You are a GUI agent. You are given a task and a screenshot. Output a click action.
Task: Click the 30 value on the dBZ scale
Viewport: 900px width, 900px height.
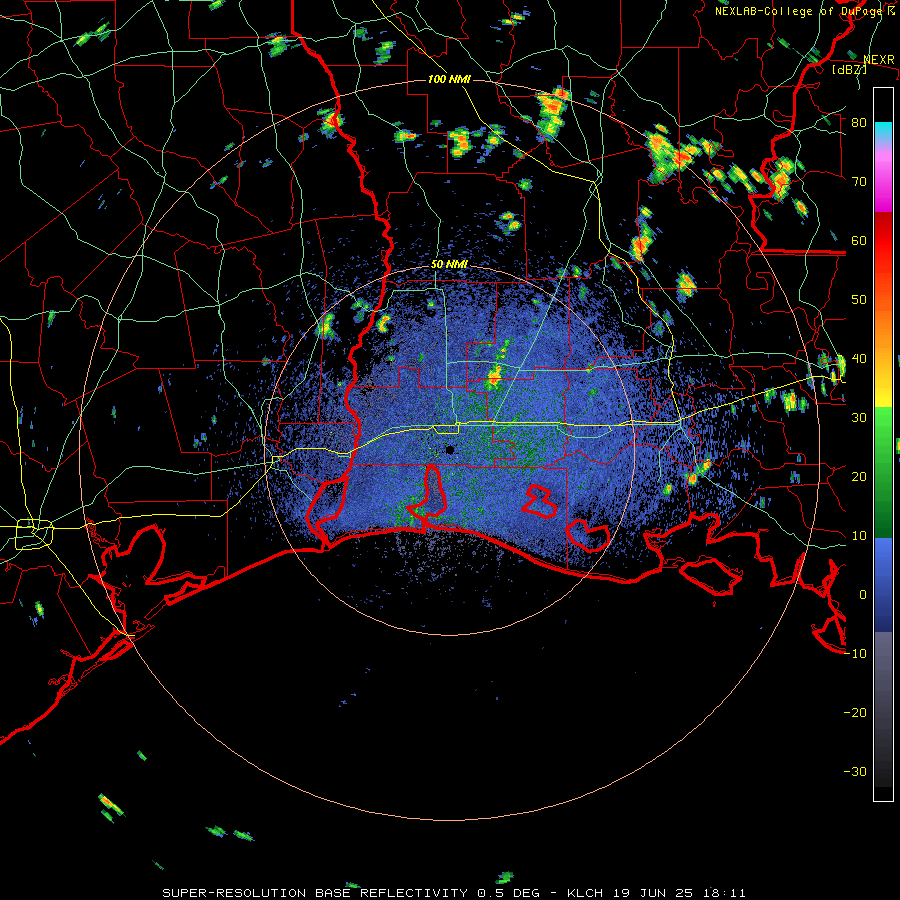pyautogui.click(x=859, y=418)
